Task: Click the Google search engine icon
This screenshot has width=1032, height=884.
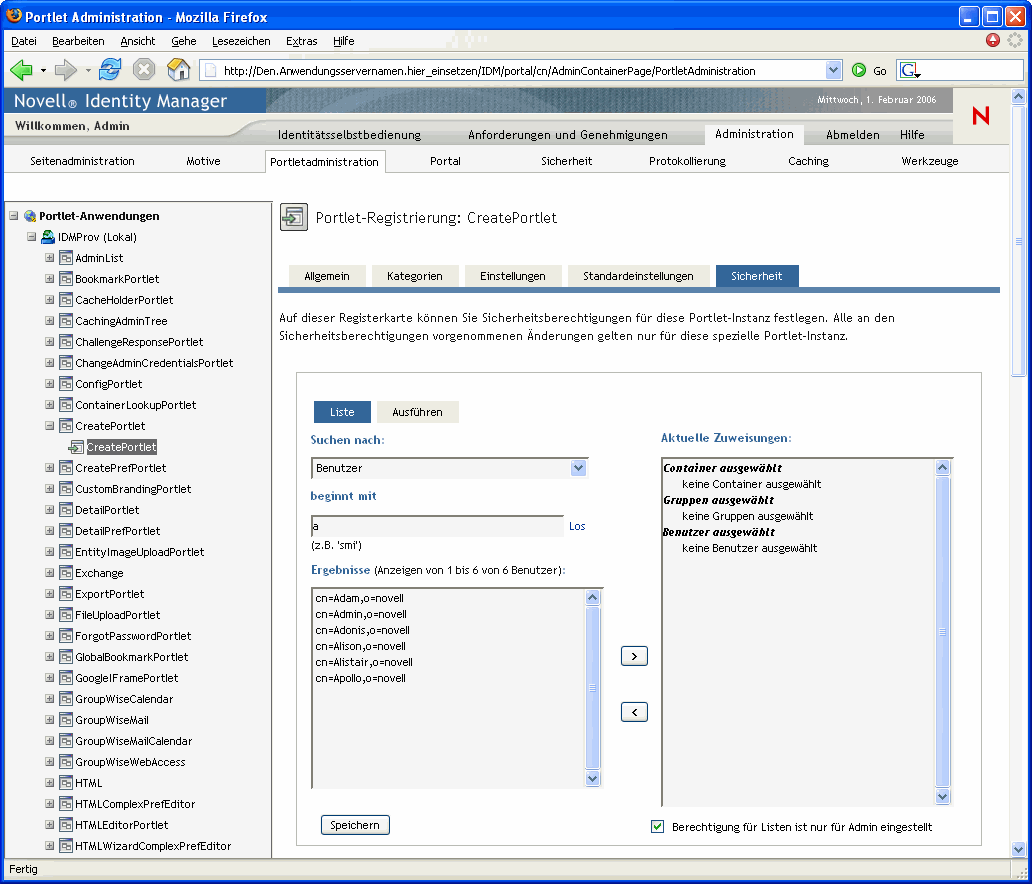Action: [908, 70]
